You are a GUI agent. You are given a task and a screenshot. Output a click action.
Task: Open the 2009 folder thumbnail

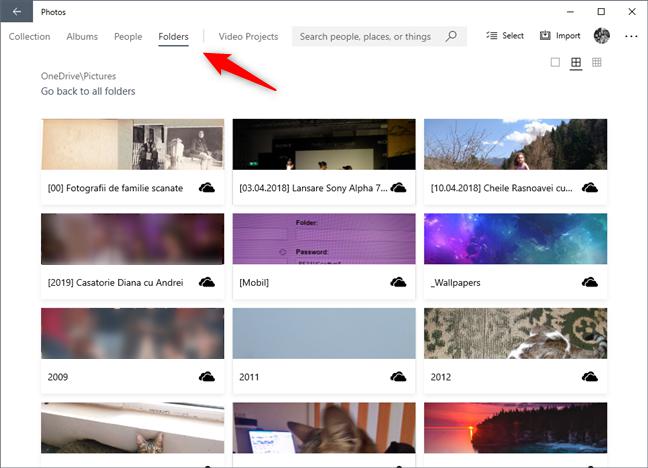click(133, 333)
